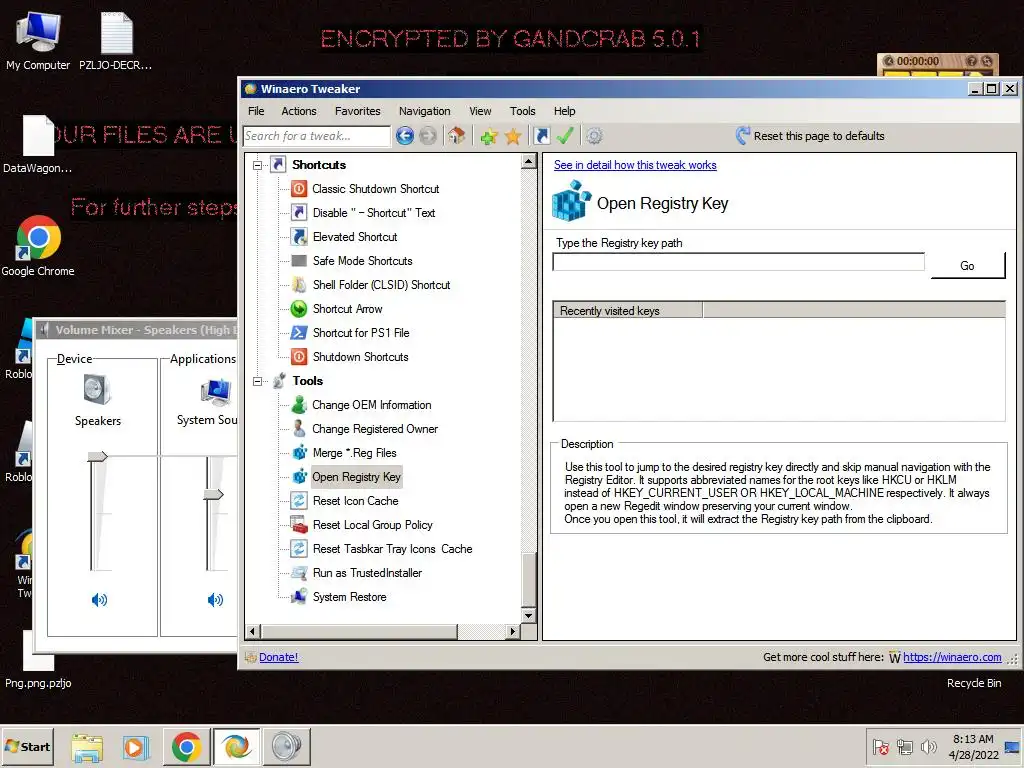Open the Navigation menu

pos(424,111)
